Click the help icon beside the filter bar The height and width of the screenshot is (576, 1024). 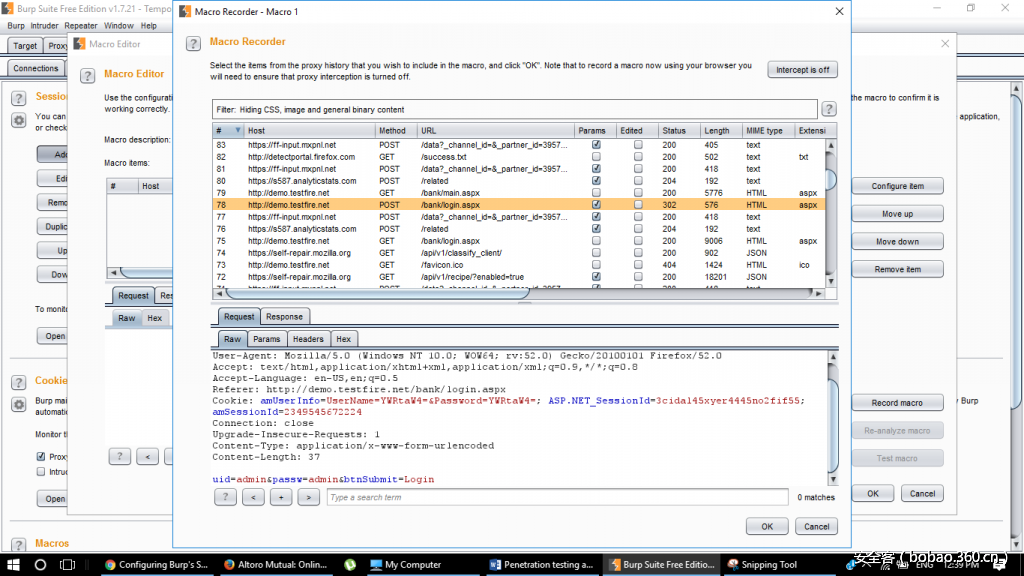click(828, 109)
